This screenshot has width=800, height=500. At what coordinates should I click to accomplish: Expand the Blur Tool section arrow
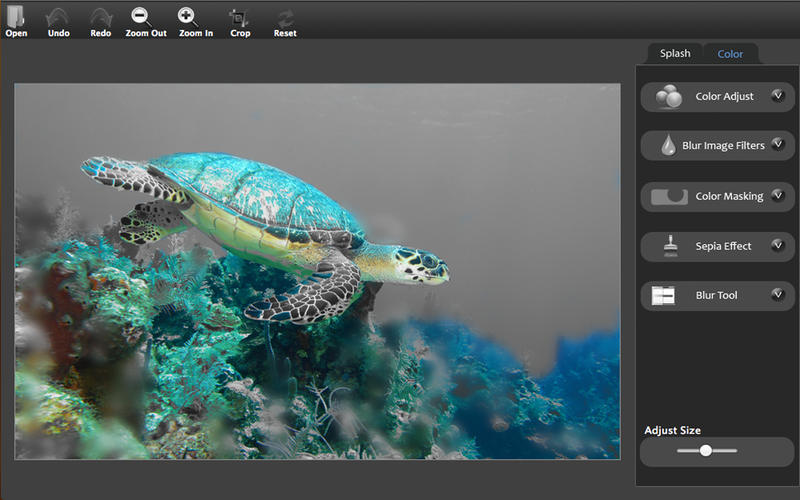777,295
